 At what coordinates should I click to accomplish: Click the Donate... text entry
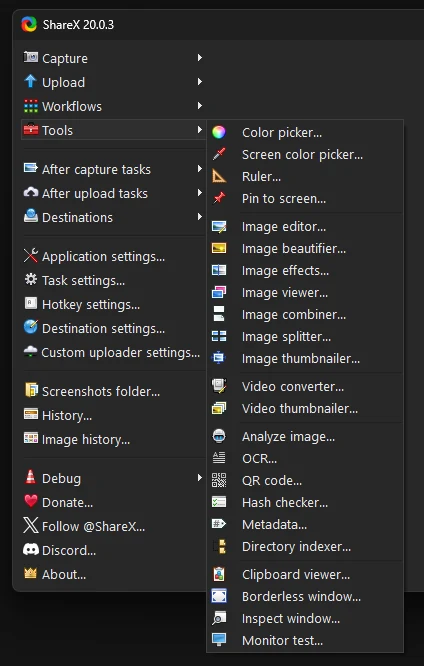tap(67, 502)
